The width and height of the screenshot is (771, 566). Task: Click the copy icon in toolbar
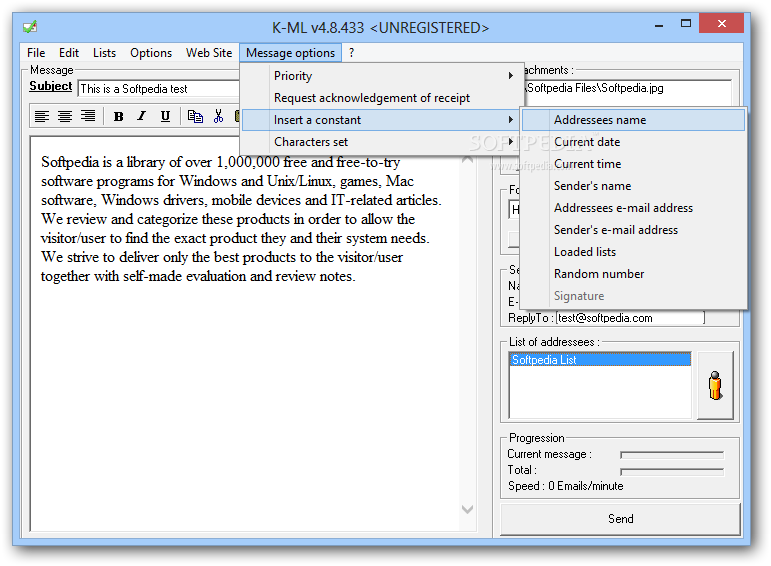(x=195, y=117)
